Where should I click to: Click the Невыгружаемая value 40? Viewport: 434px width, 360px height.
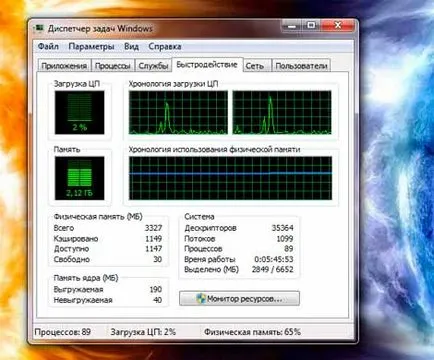158,300
